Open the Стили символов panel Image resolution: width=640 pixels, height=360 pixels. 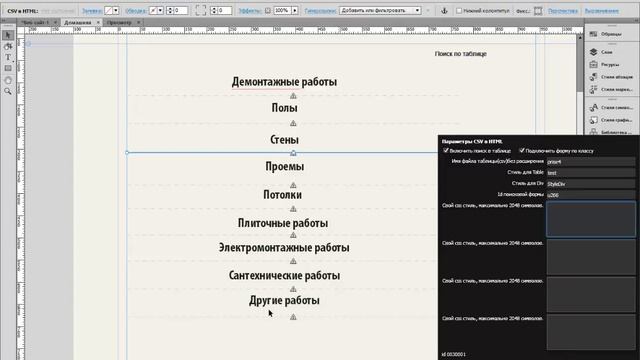click(x=611, y=107)
